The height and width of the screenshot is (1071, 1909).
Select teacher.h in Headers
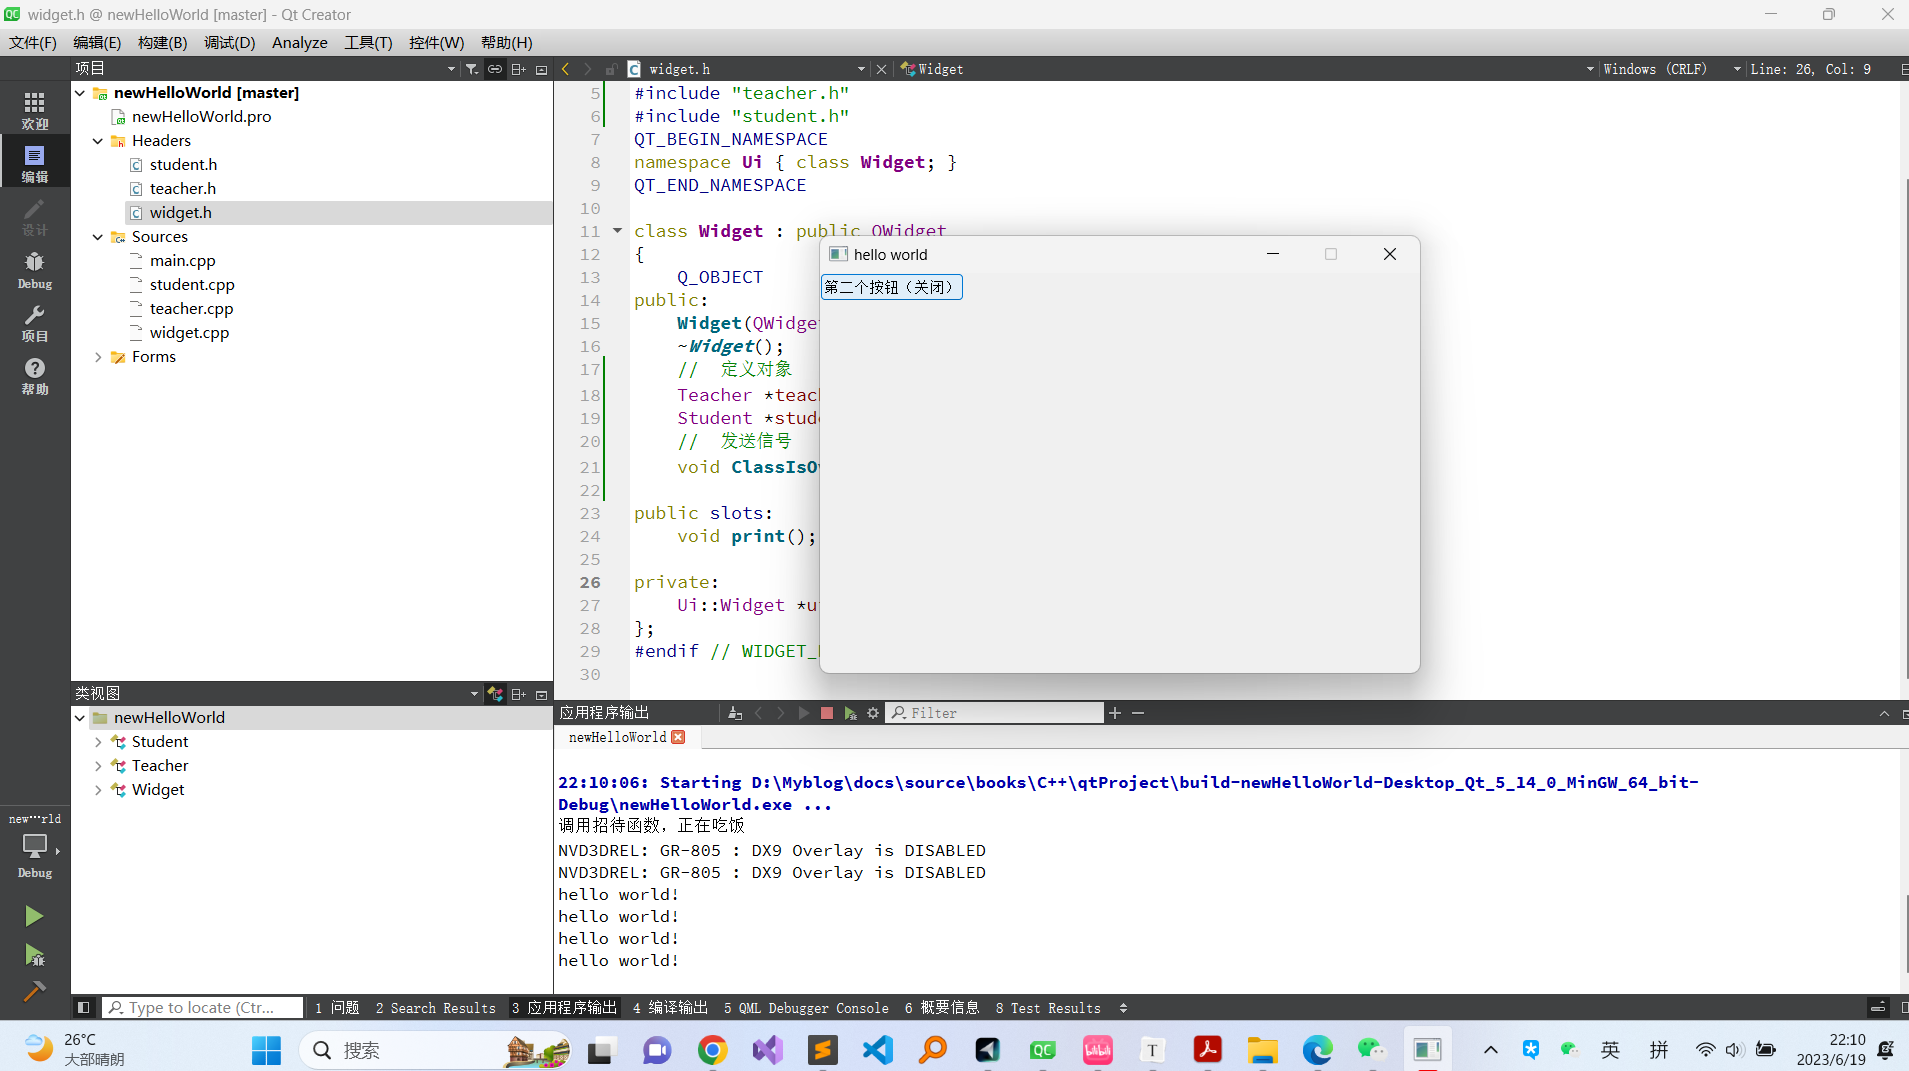click(183, 189)
